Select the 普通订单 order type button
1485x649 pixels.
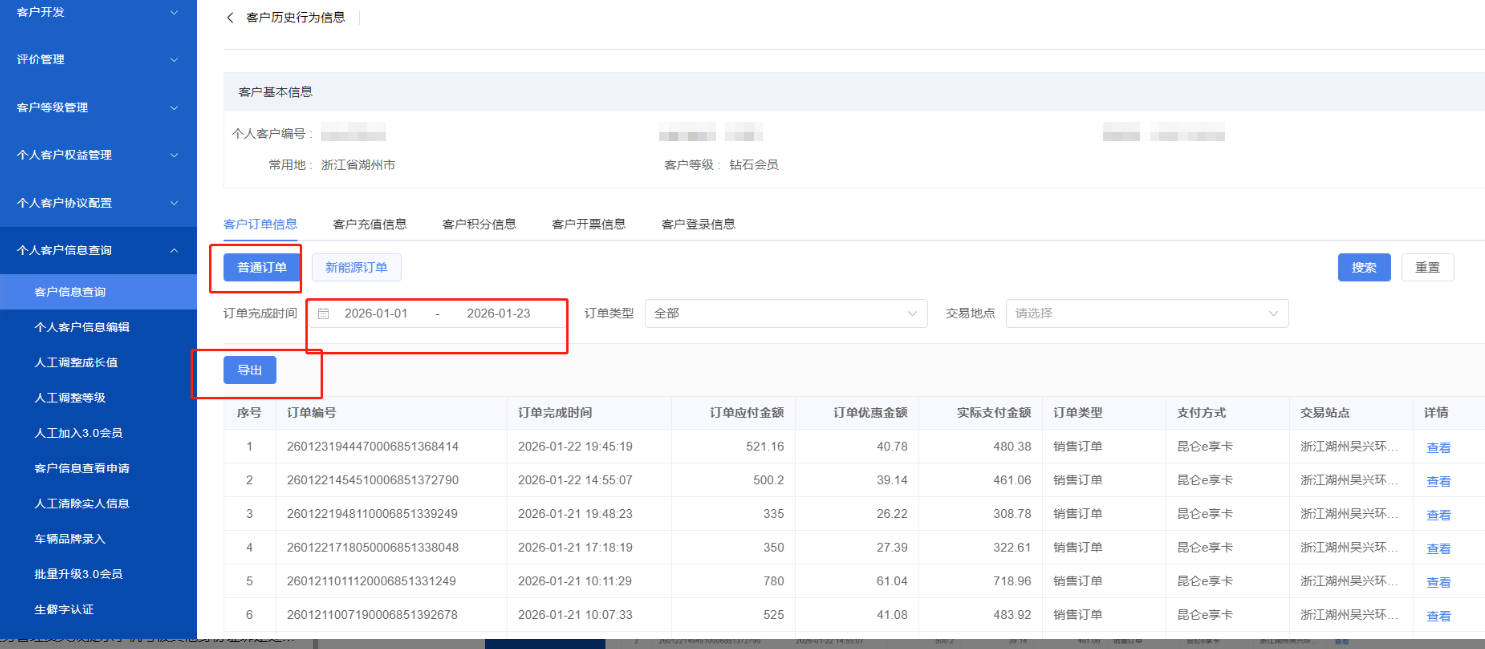(x=261, y=267)
